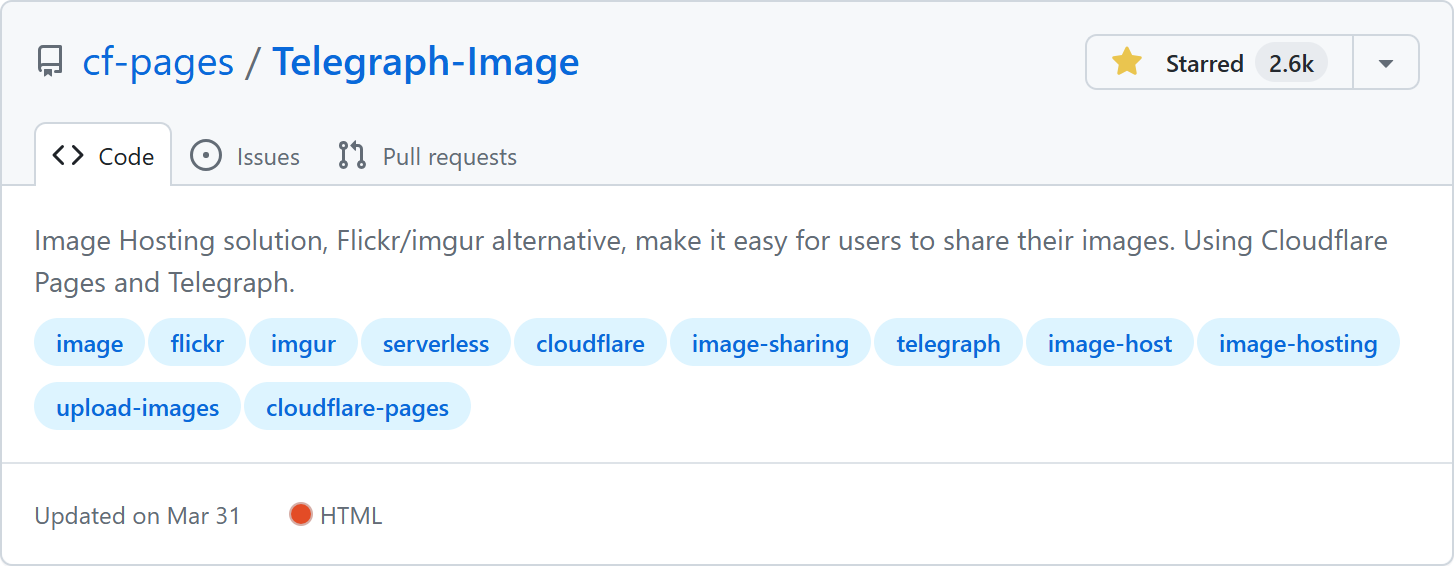
Task: Click the Pull requests branch icon
Action: click(x=352, y=156)
